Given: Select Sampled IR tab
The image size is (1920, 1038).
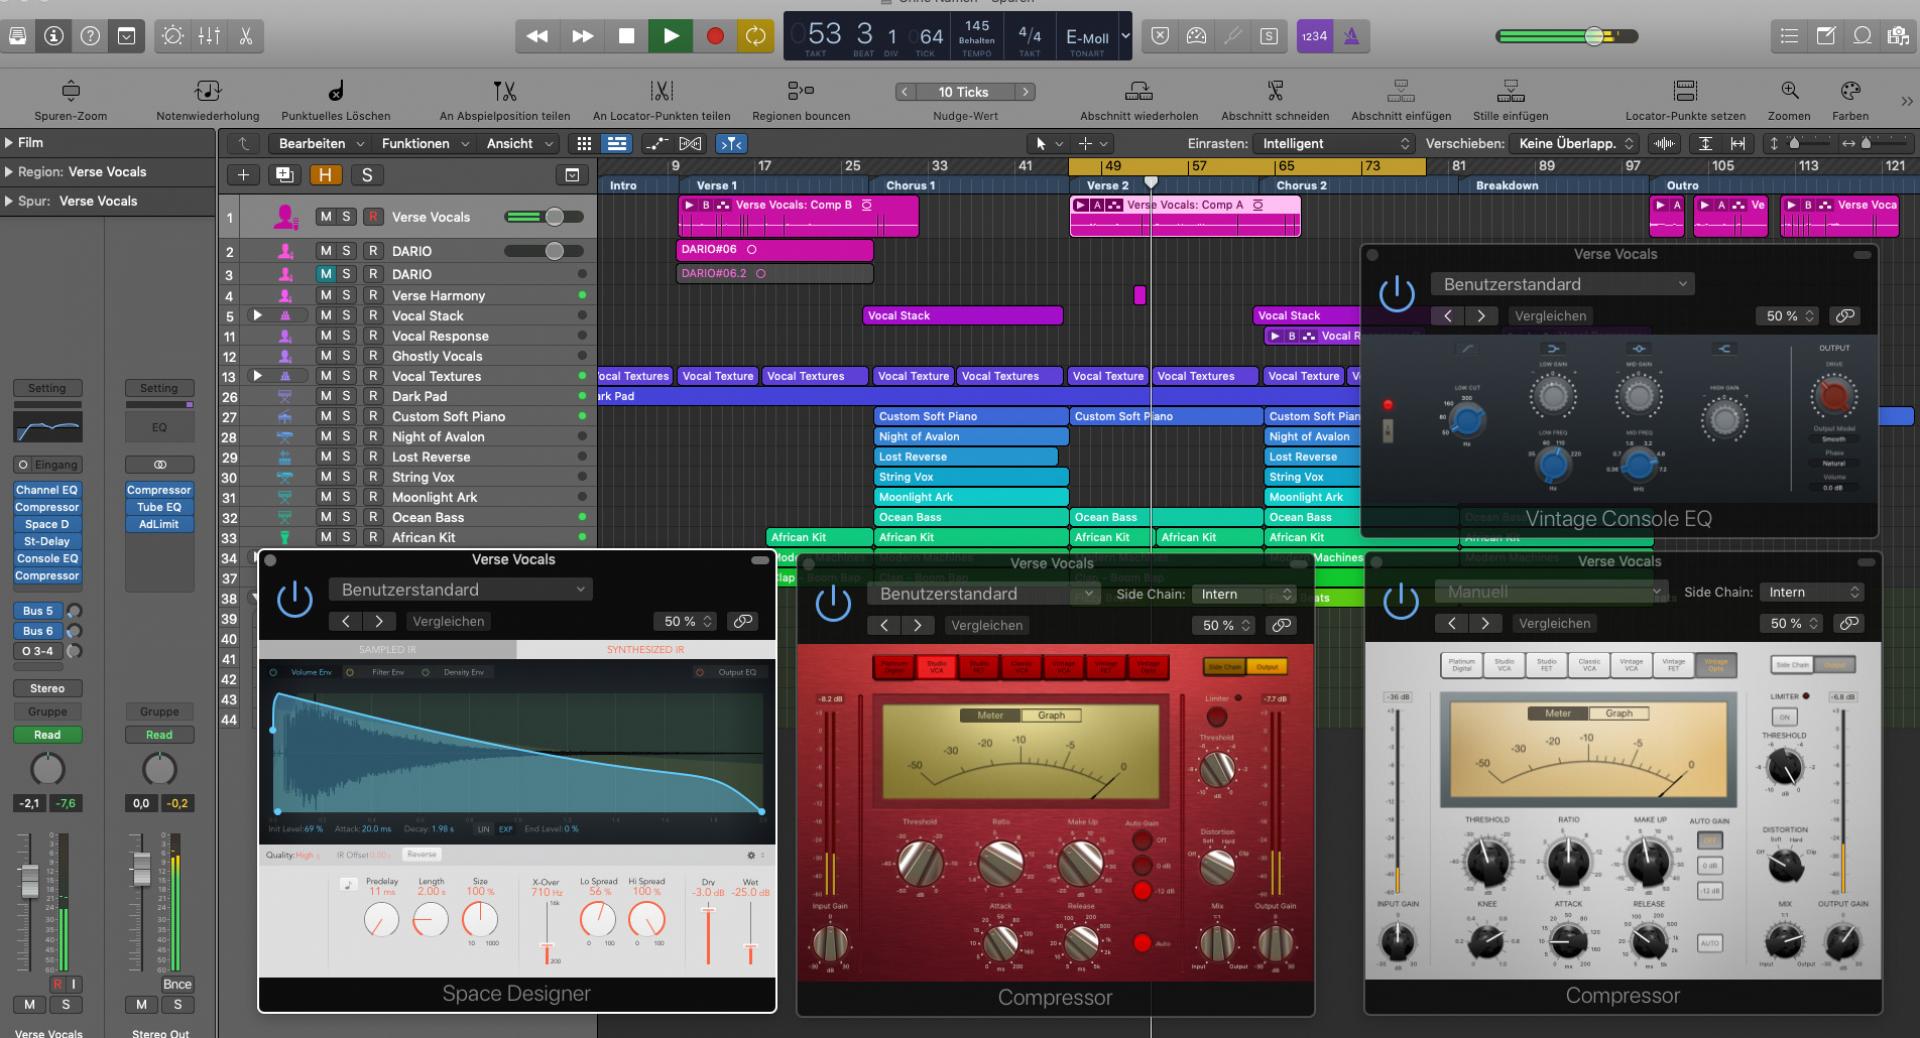Looking at the screenshot, I should 388,650.
